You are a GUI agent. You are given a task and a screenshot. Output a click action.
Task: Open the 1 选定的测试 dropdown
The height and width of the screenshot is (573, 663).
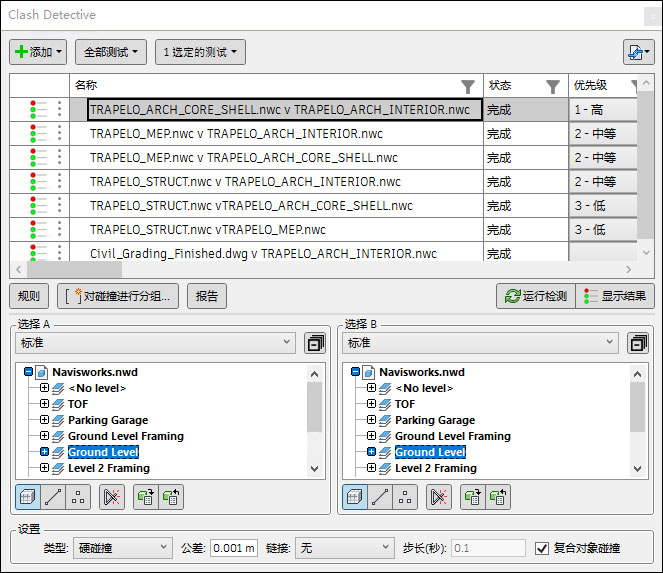[200, 52]
